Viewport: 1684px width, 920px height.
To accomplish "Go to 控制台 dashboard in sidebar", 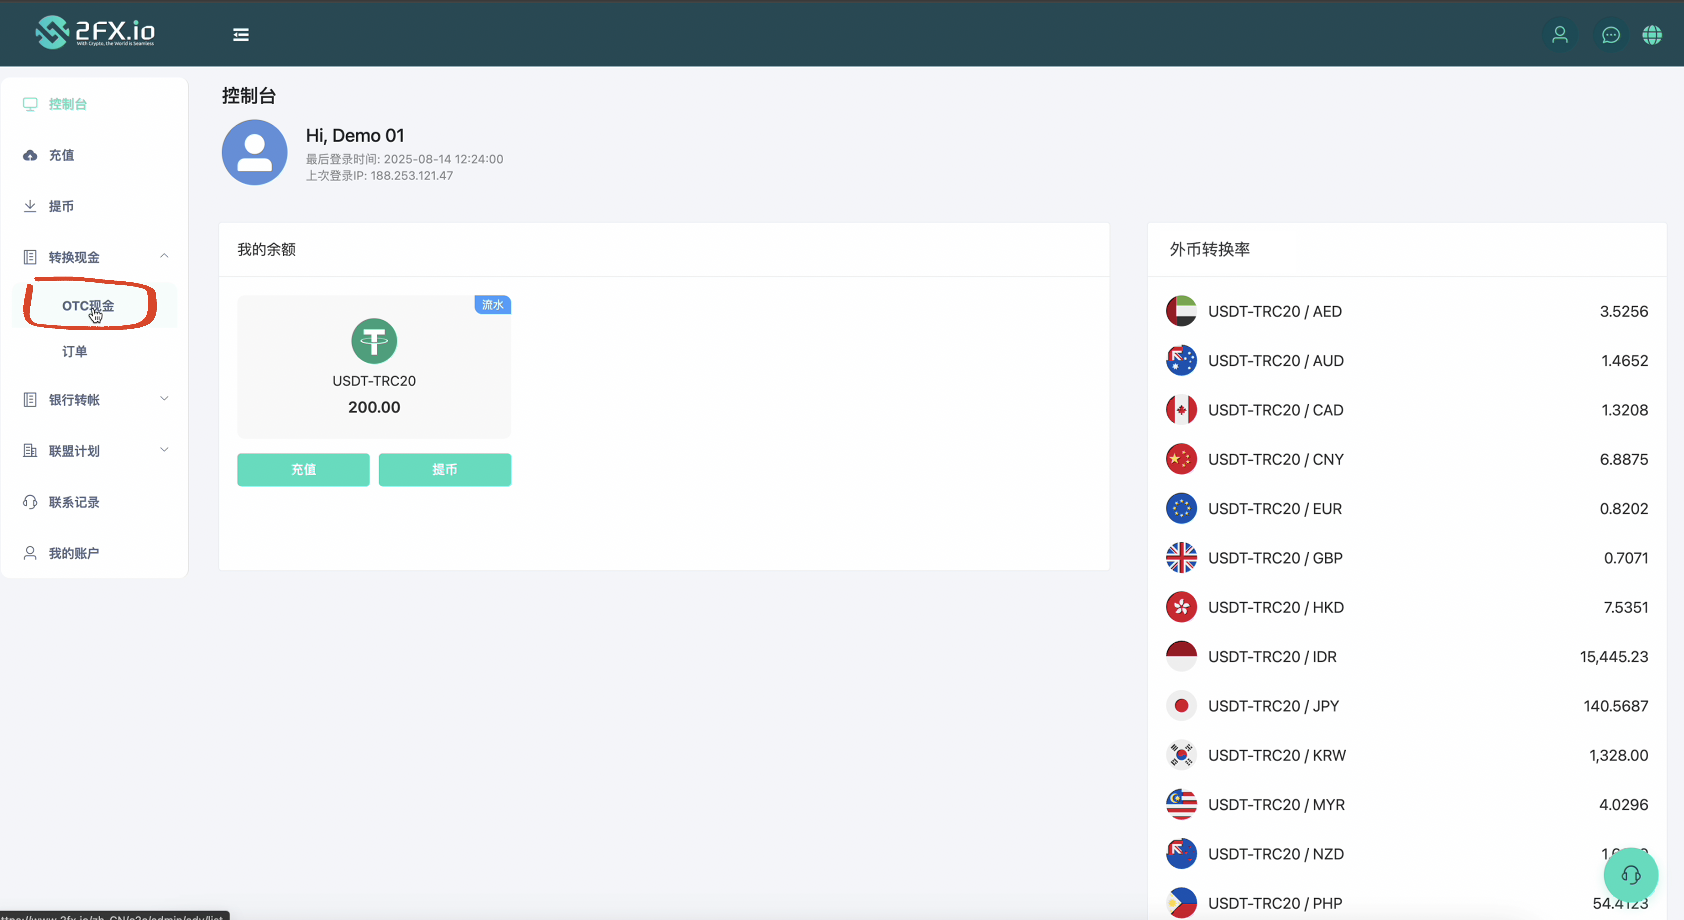I will pyautogui.click(x=67, y=104).
